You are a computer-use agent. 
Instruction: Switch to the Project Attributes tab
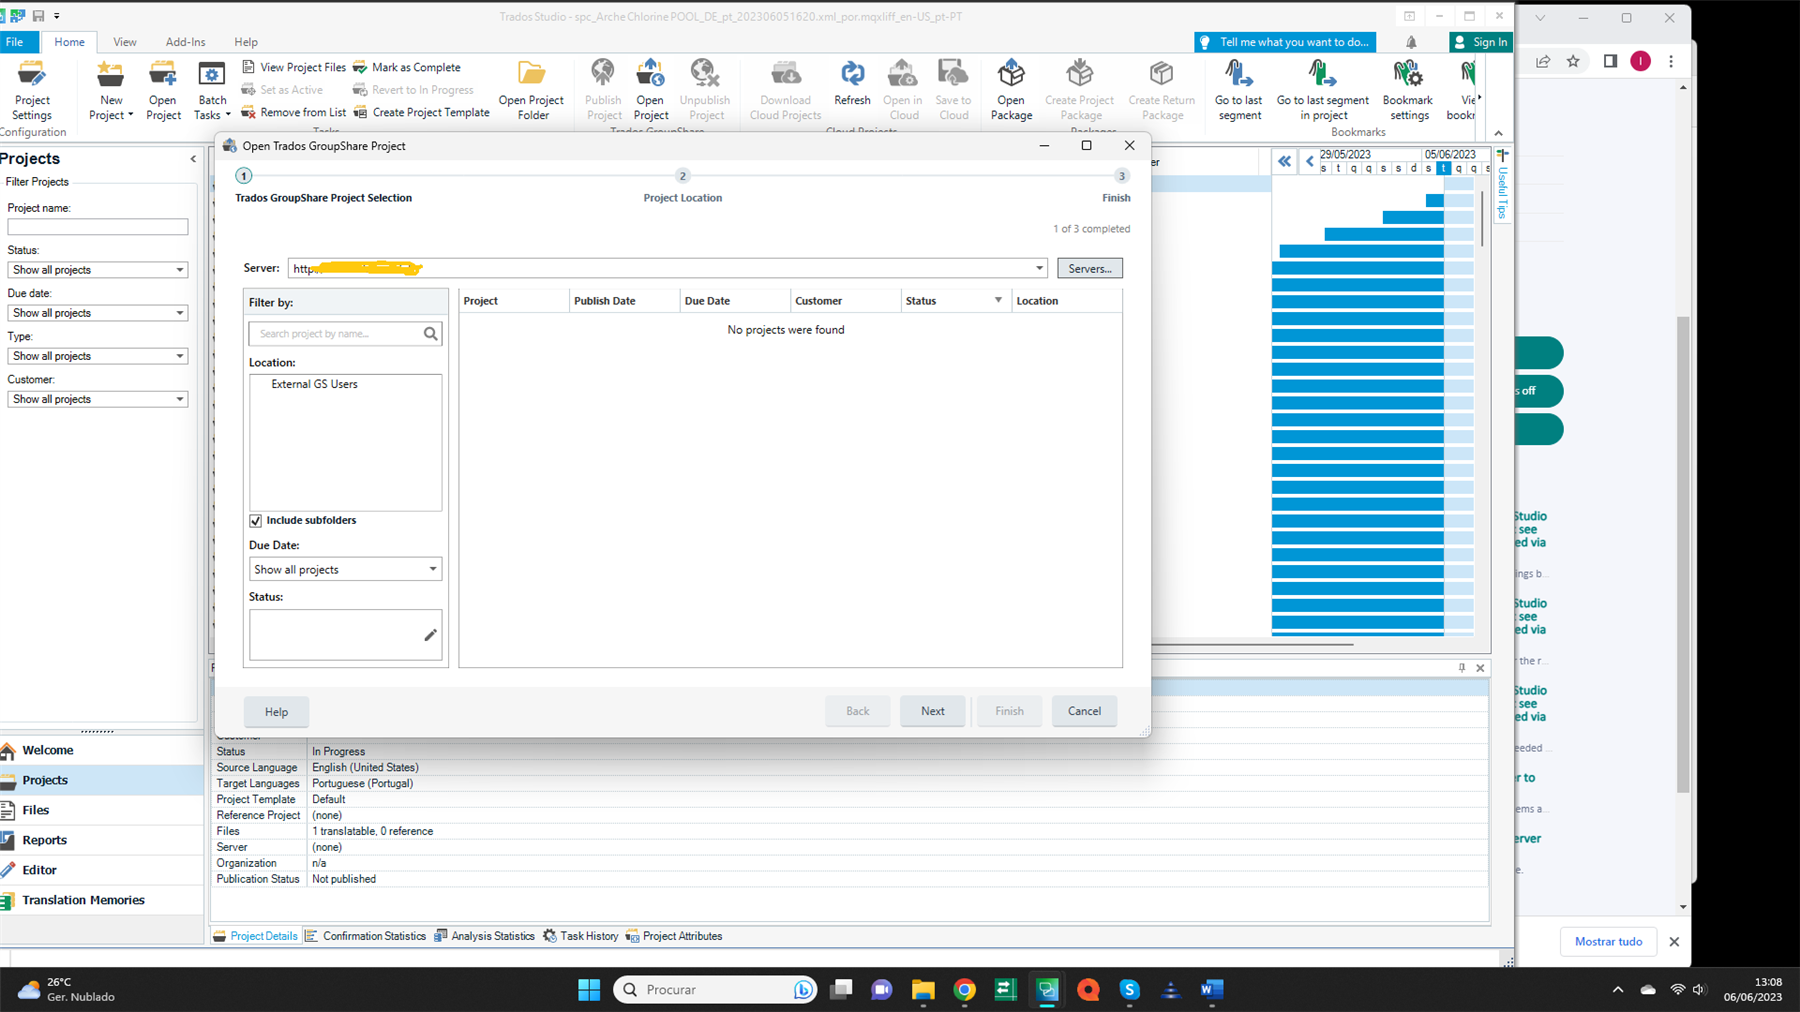click(673, 936)
